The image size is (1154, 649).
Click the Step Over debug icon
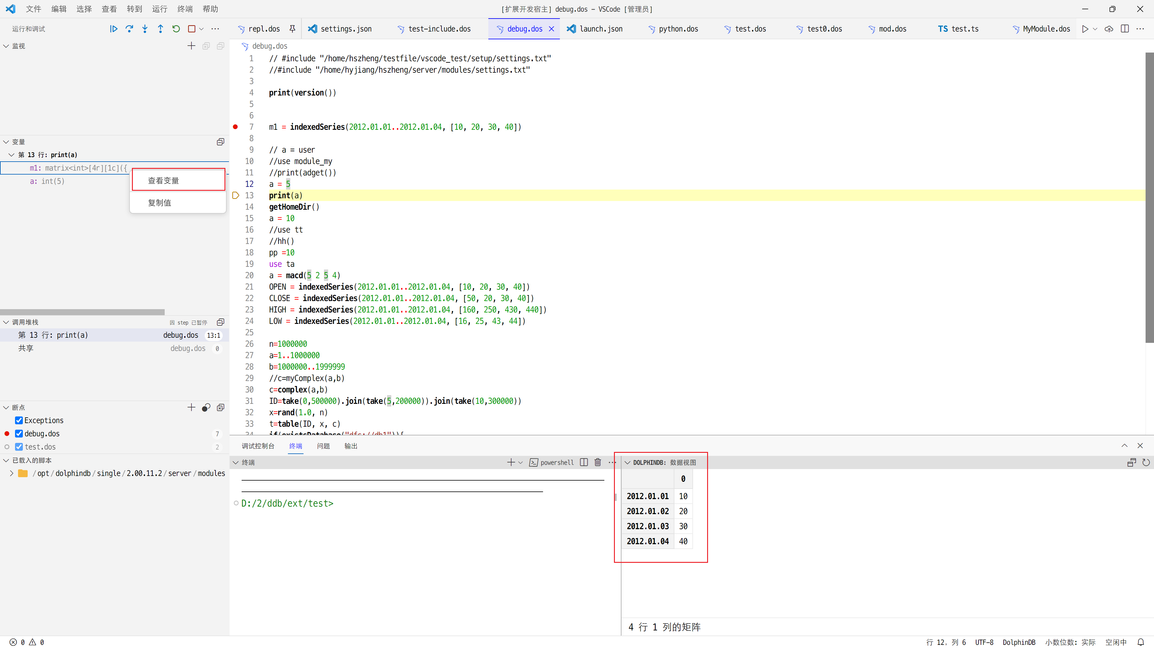pyautogui.click(x=129, y=29)
